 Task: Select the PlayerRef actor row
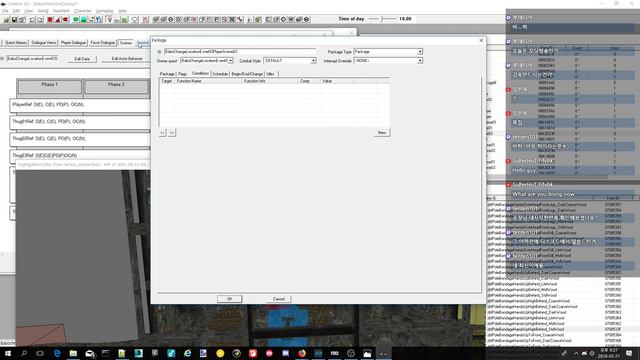pyautogui.click(x=80, y=105)
